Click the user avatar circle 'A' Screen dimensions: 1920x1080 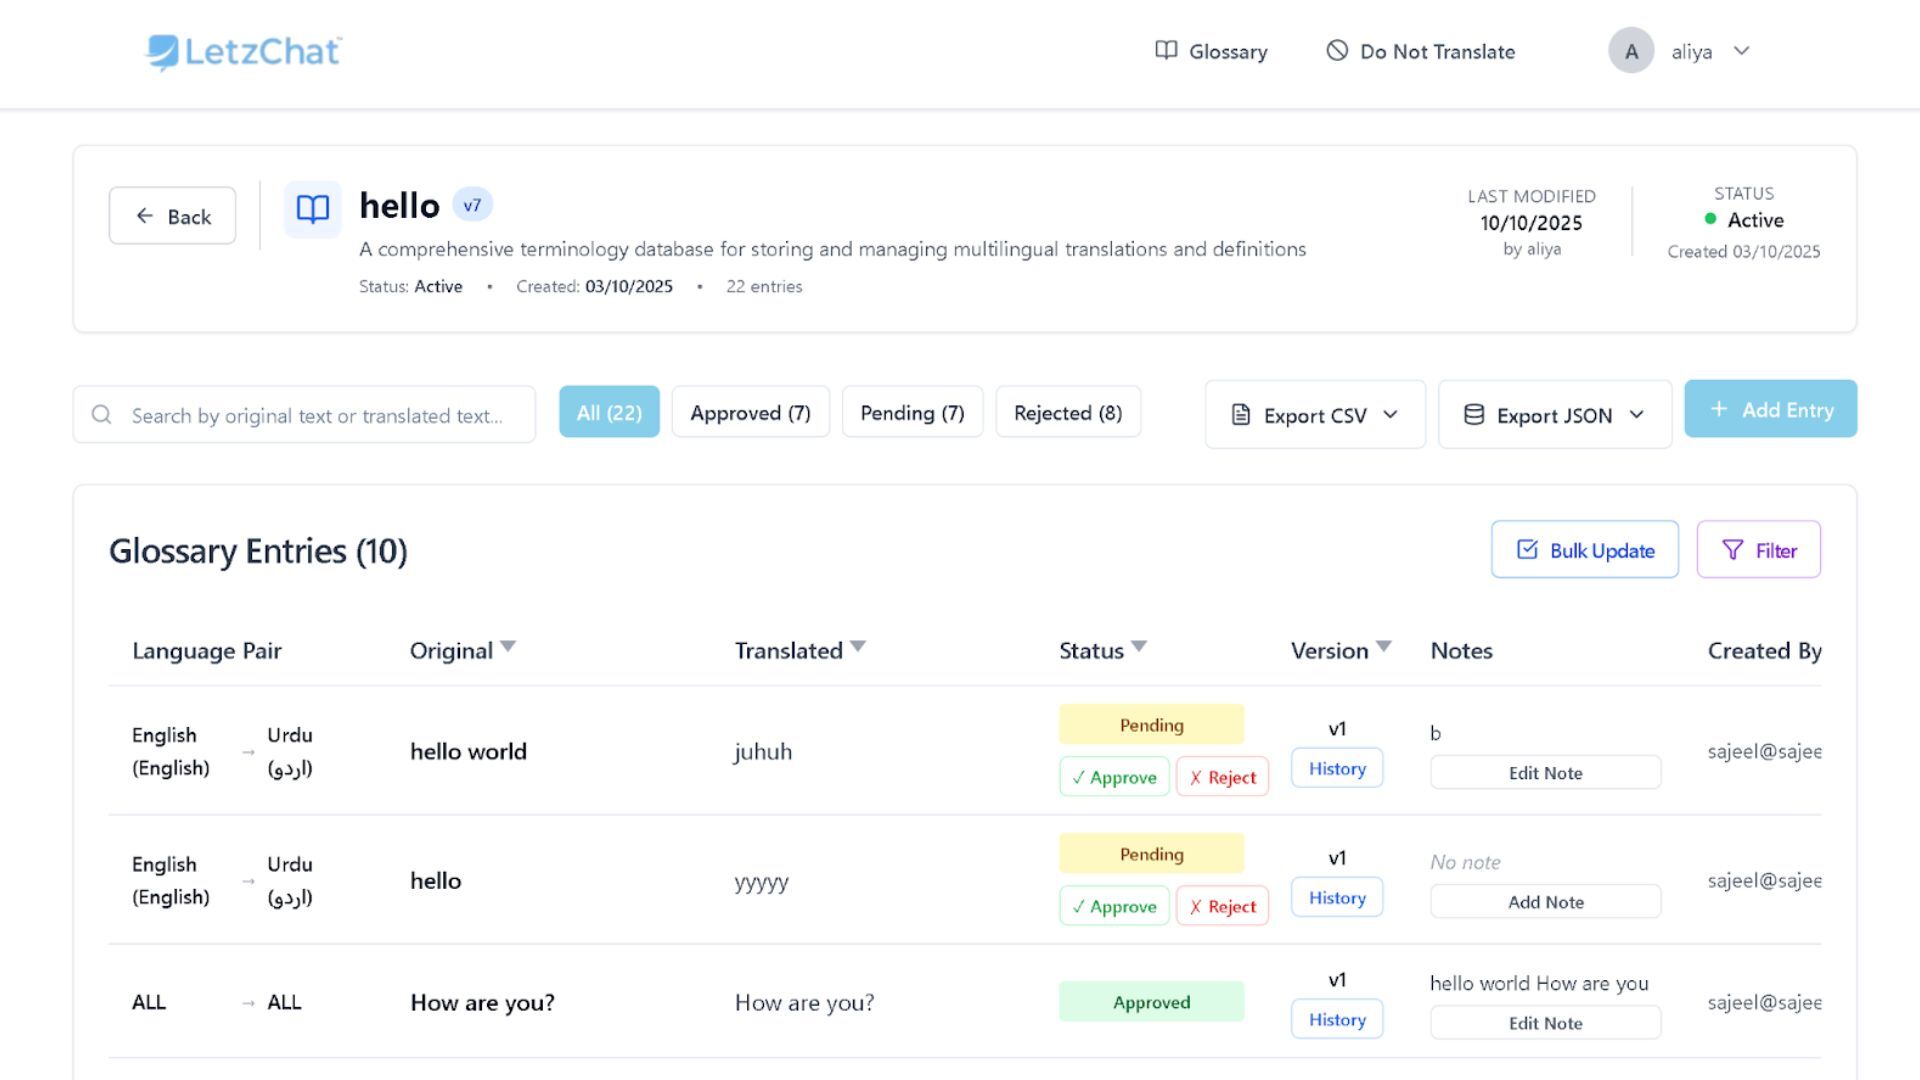pyautogui.click(x=1631, y=51)
